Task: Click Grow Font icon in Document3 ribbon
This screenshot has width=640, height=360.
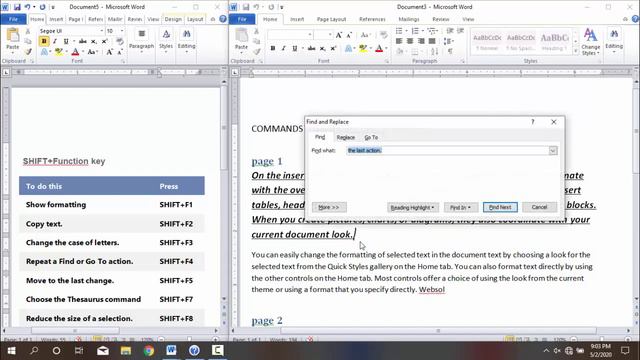Action: [339, 35]
